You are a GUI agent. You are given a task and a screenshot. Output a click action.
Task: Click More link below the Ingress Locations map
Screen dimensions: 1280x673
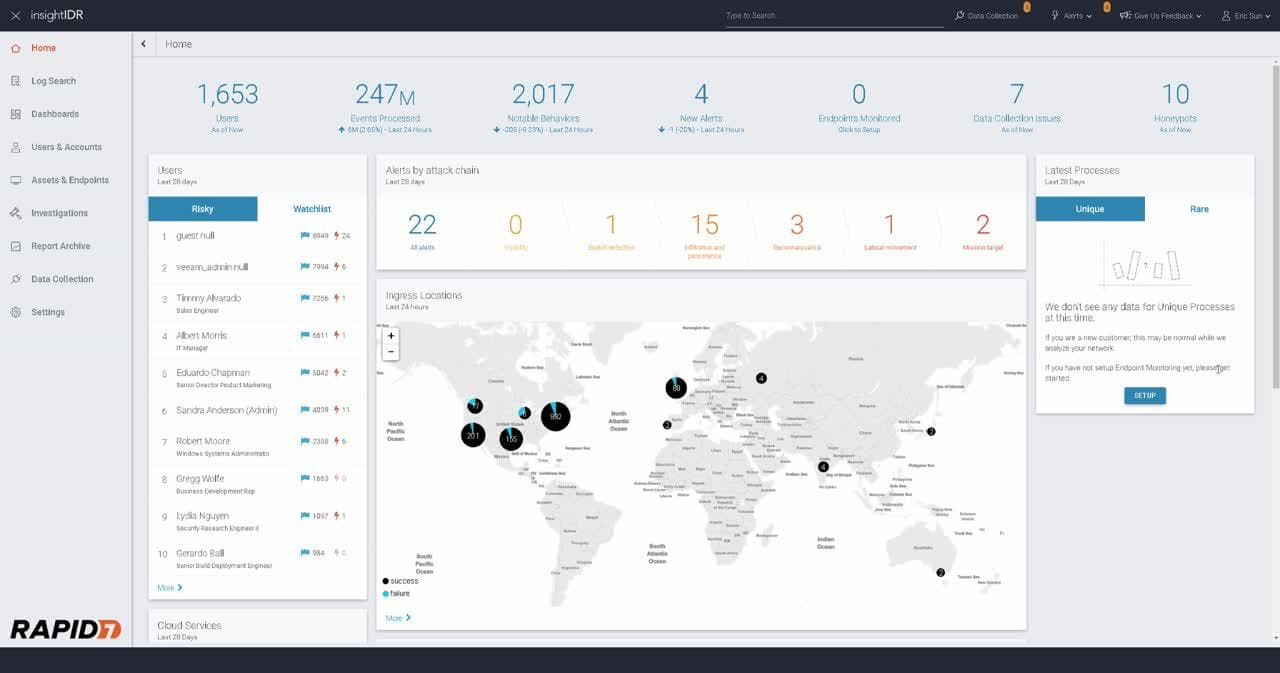(398, 618)
